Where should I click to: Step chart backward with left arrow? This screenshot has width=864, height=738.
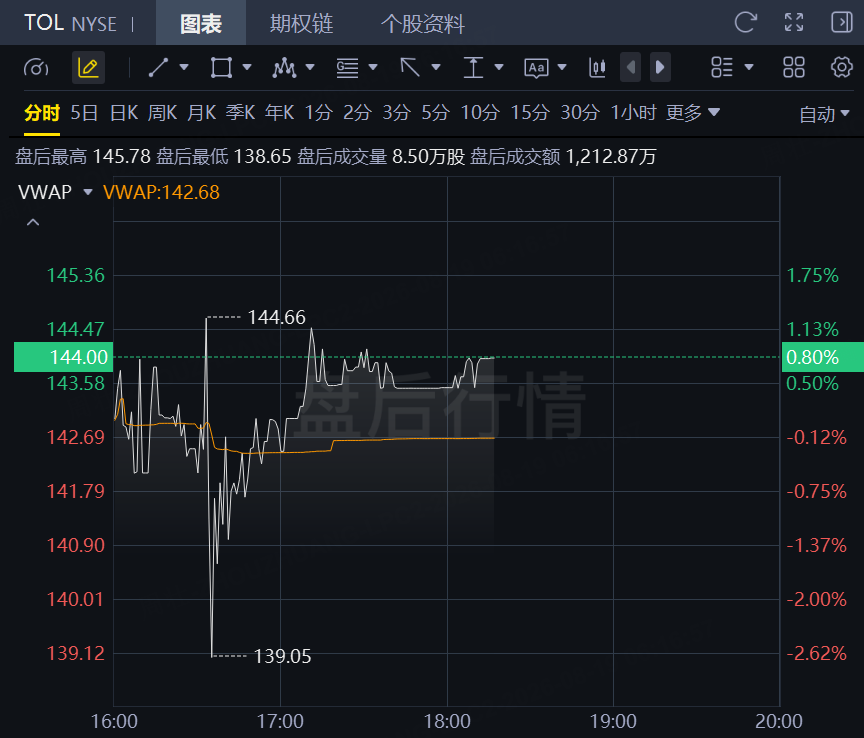coord(630,67)
